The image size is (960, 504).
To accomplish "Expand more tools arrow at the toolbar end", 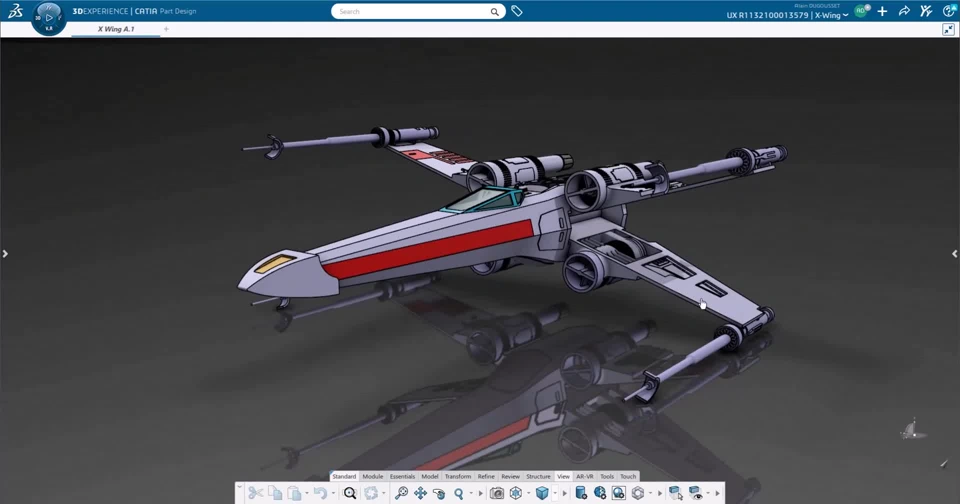I will pos(718,494).
